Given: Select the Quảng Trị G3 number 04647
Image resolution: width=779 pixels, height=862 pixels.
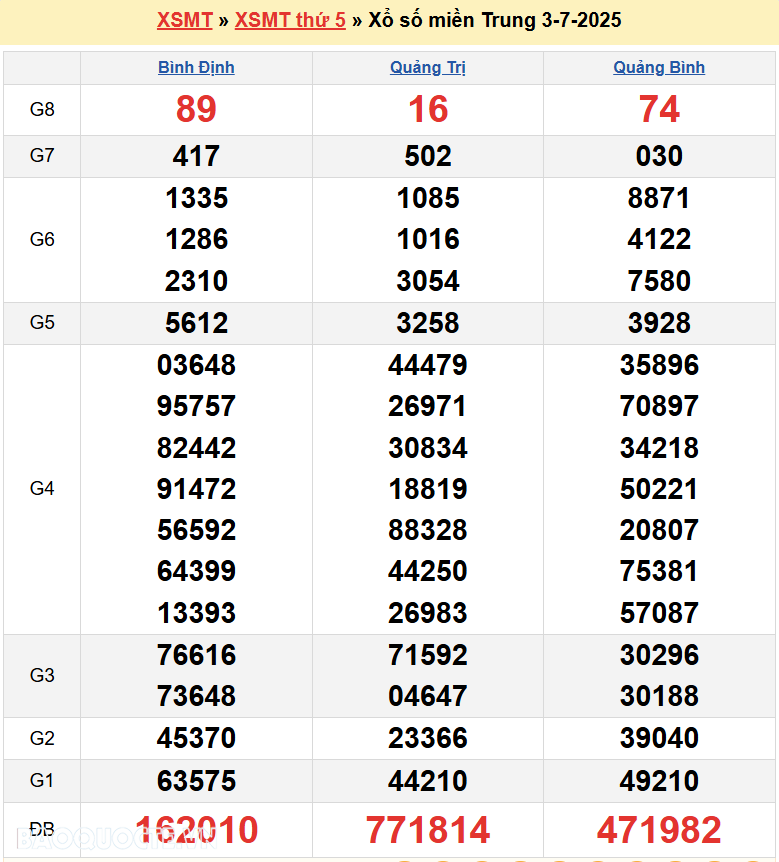Looking at the screenshot, I should (428, 696).
